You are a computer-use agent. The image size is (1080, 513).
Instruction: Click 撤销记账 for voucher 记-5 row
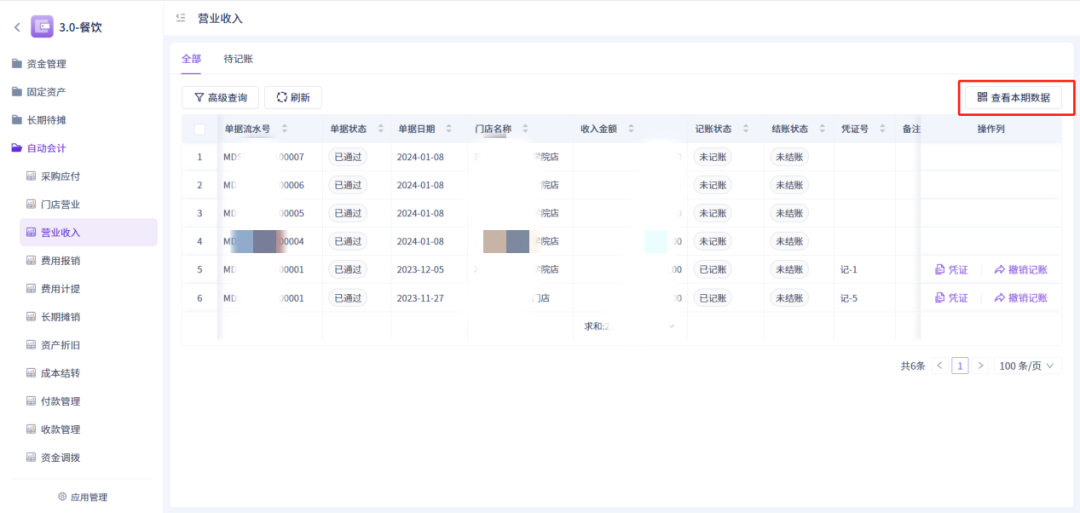[x=1021, y=298]
